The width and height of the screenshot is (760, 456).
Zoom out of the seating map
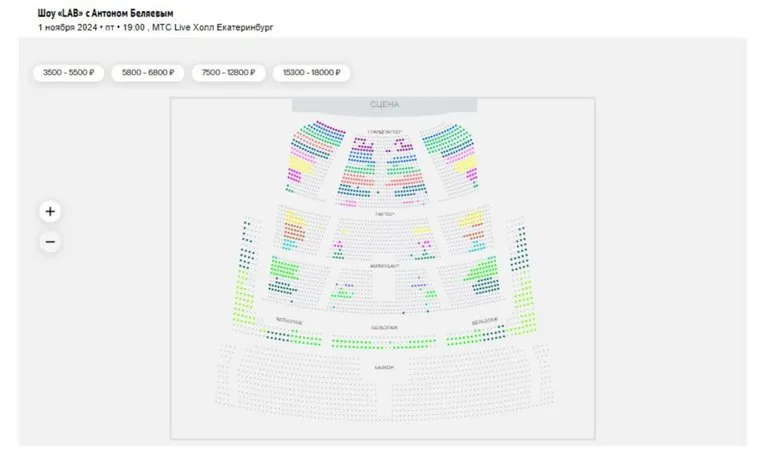(x=50, y=242)
